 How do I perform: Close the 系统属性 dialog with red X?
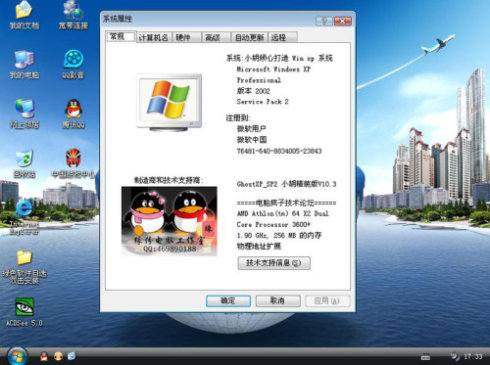343,21
